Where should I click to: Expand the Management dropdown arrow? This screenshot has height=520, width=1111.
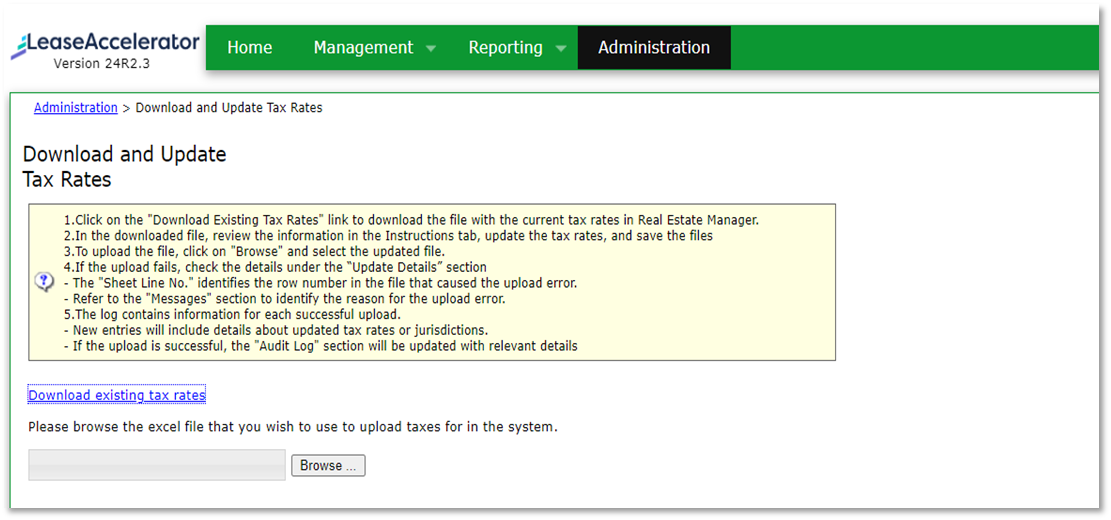[x=431, y=49]
